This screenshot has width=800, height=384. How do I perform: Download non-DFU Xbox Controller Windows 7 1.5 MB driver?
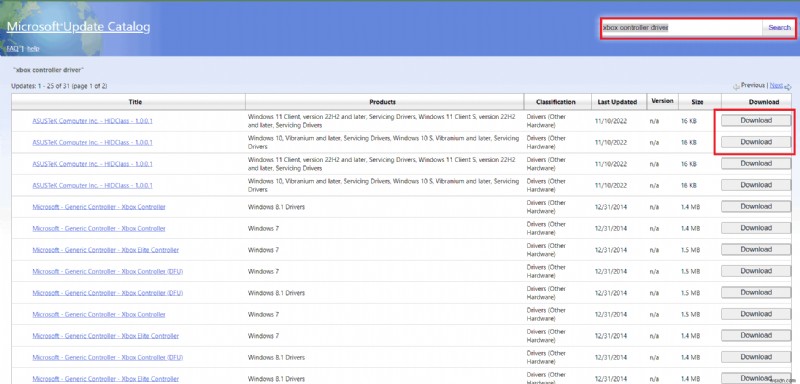coord(756,314)
